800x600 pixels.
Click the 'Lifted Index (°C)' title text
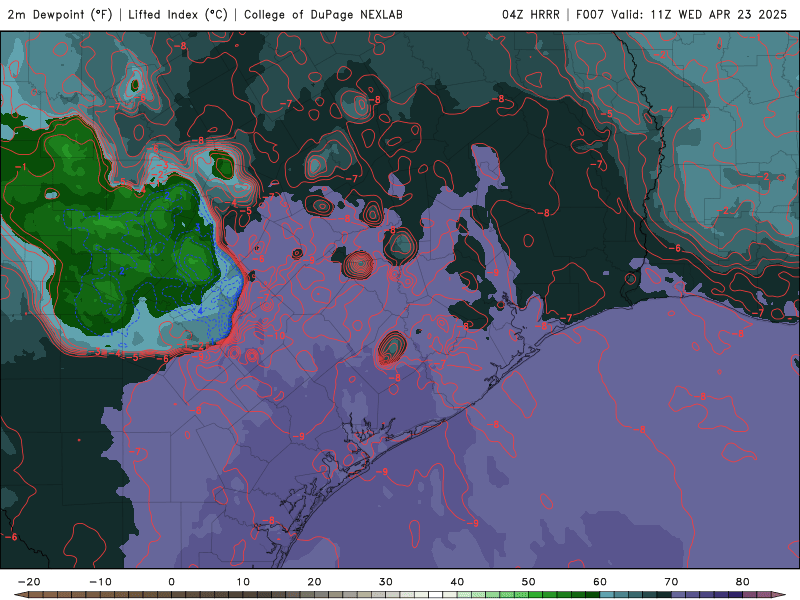[x=178, y=14]
